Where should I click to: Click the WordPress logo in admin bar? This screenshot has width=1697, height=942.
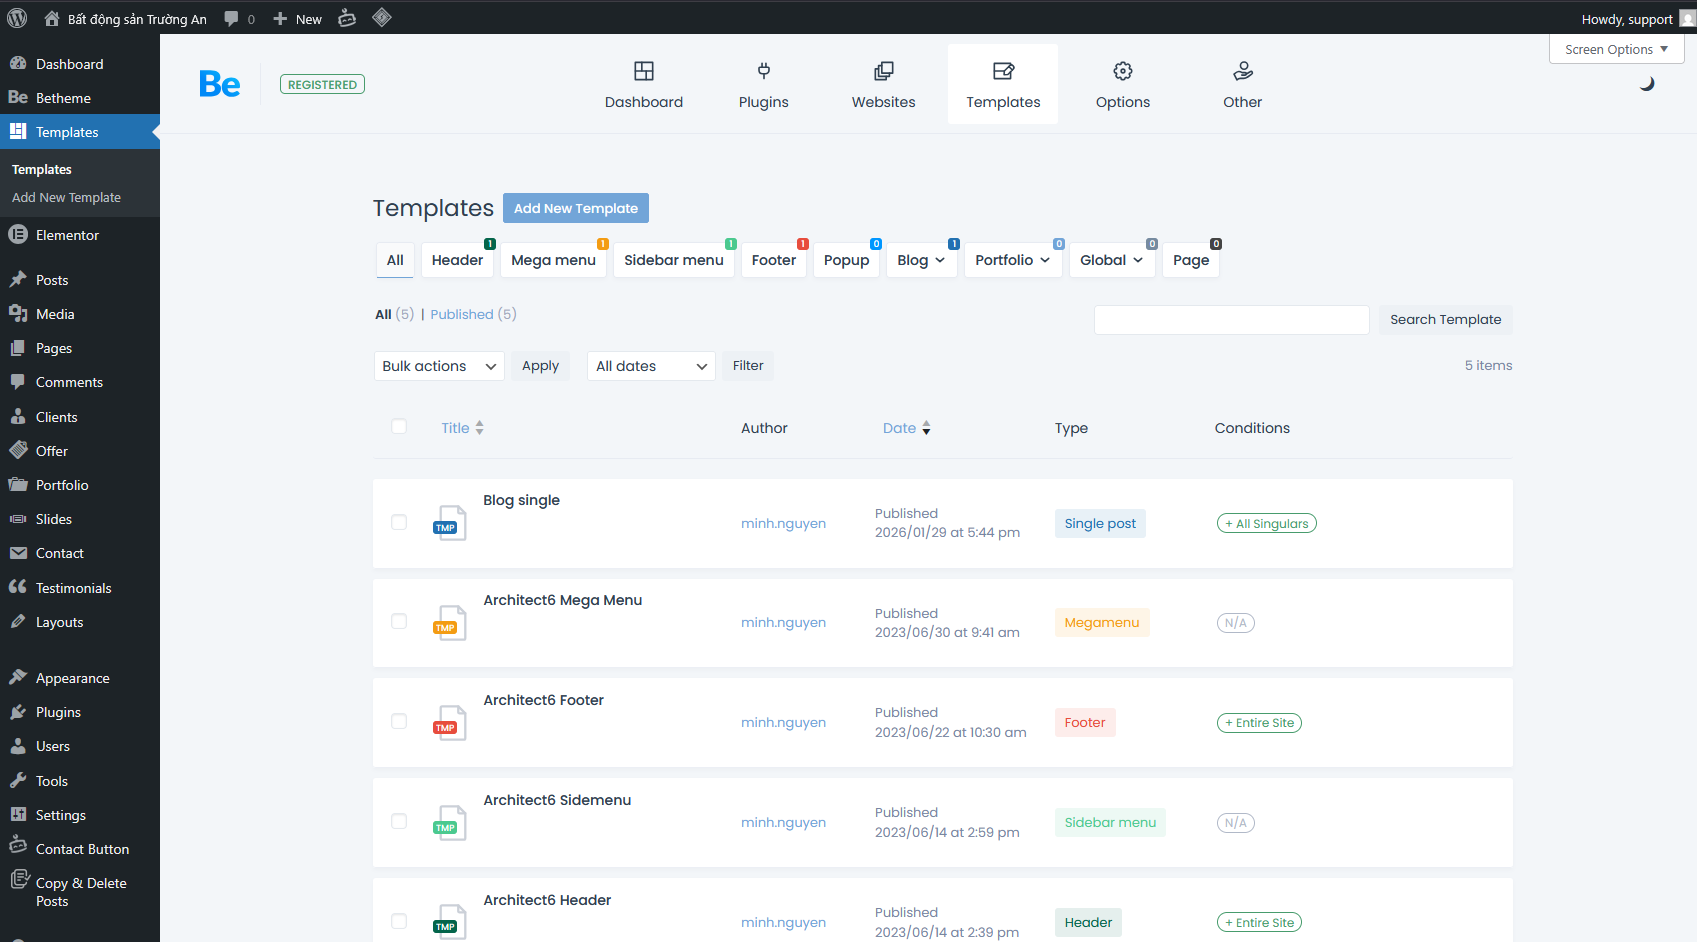17,18
